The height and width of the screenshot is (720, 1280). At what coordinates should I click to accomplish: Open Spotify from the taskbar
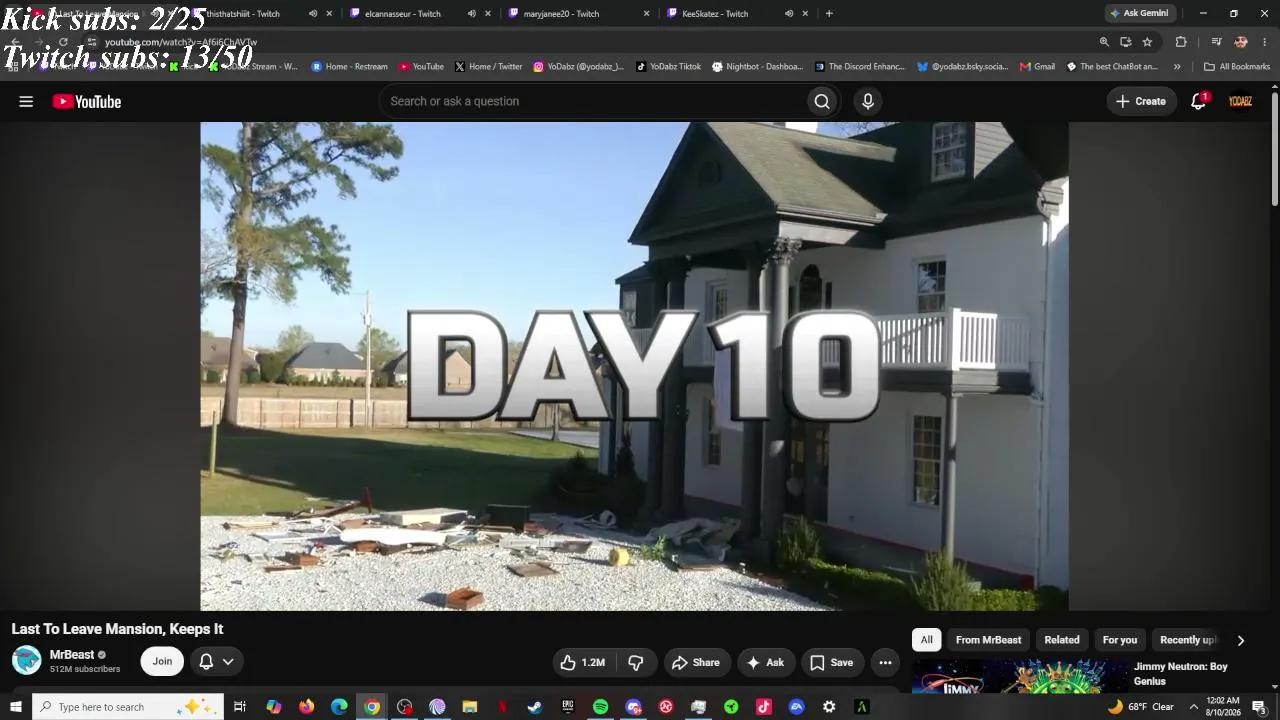[600, 707]
